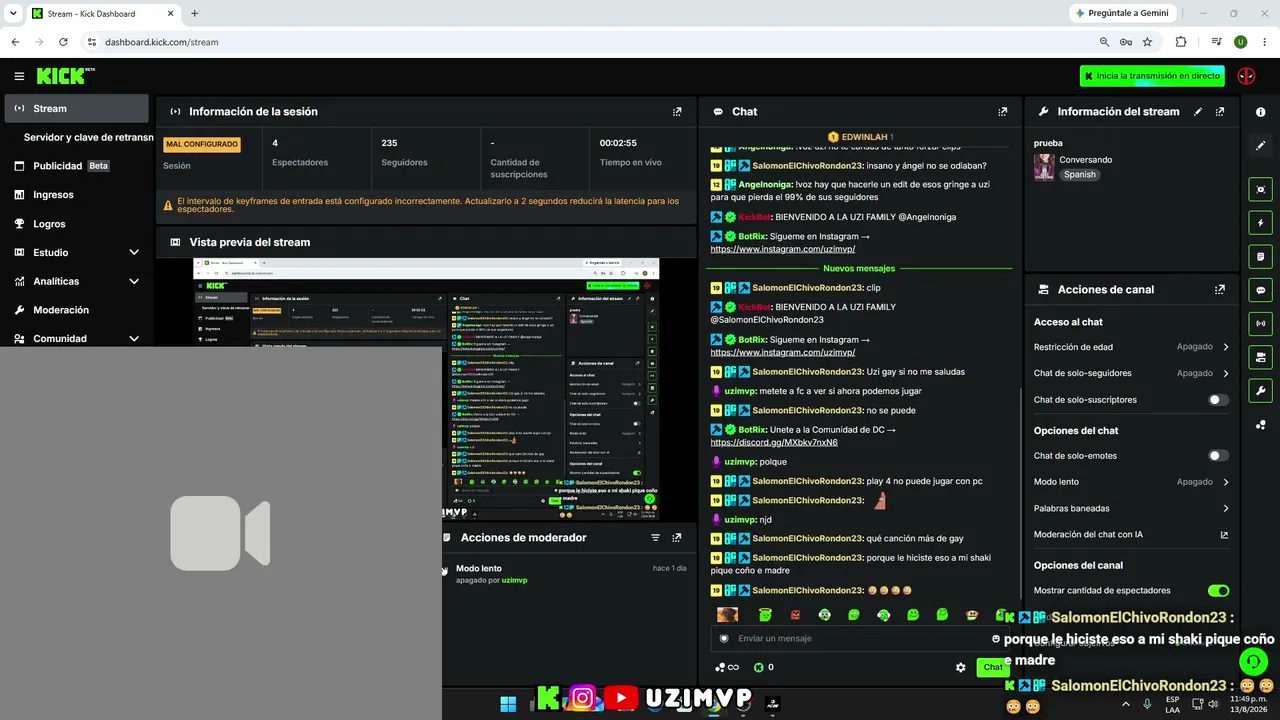Screen dimensions: 1280x720
Task: Expand the Estudio sidebar section
Action: pyautogui.click(x=76, y=253)
